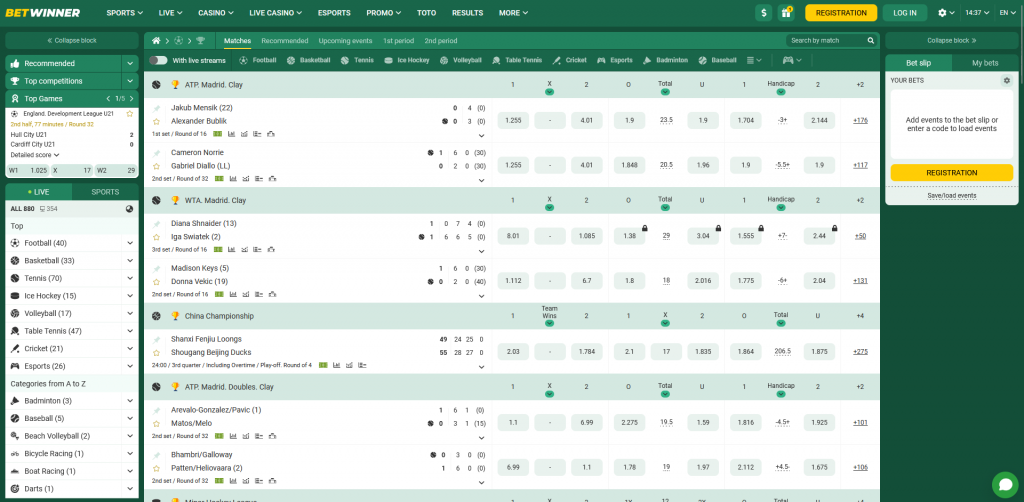
Task: Favorite the Donna Vekic match star
Action: click(156, 282)
